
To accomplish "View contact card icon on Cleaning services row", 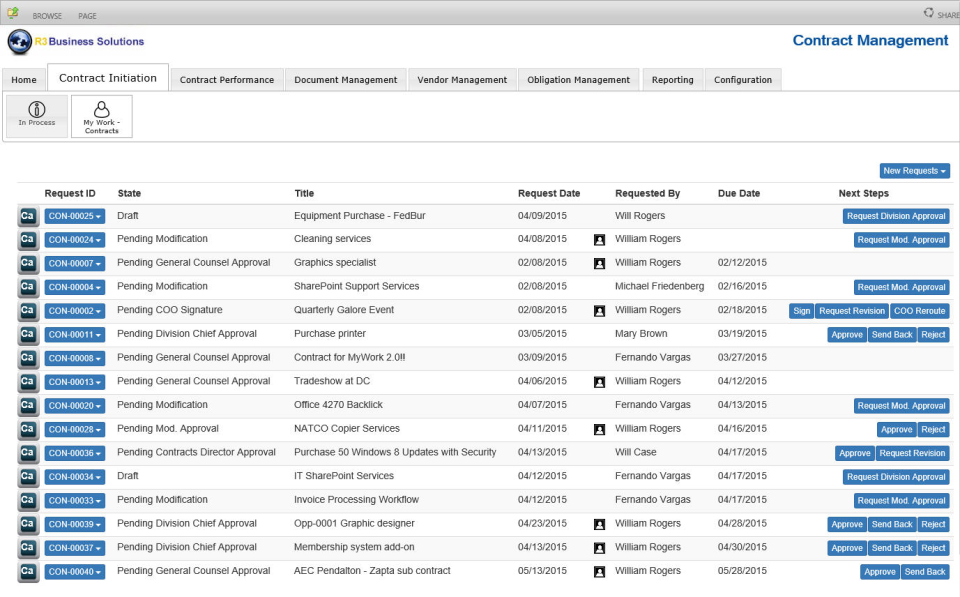I will pos(598,239).
